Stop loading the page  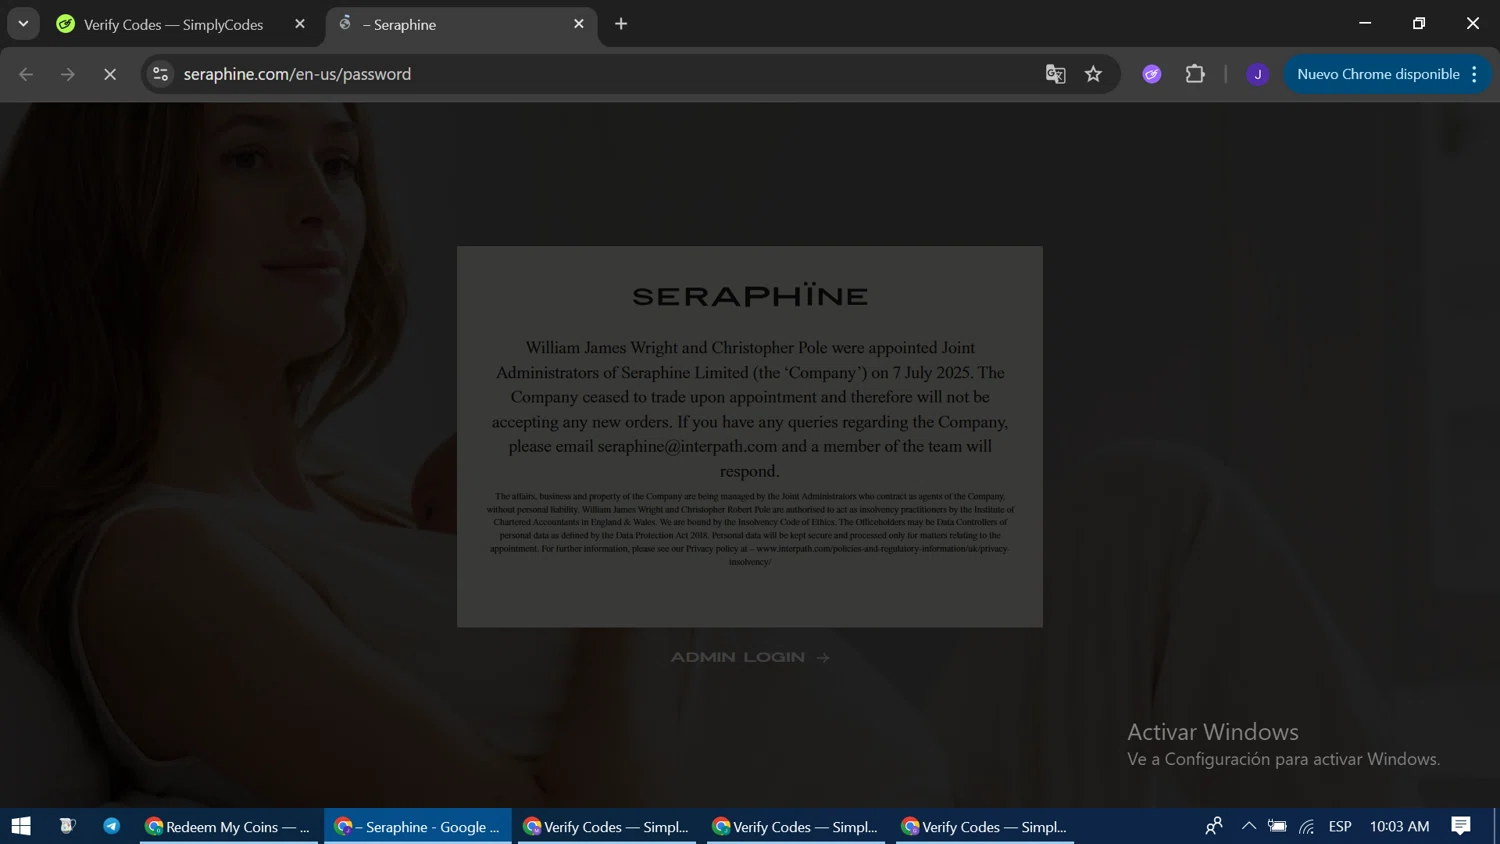(110, 74)
